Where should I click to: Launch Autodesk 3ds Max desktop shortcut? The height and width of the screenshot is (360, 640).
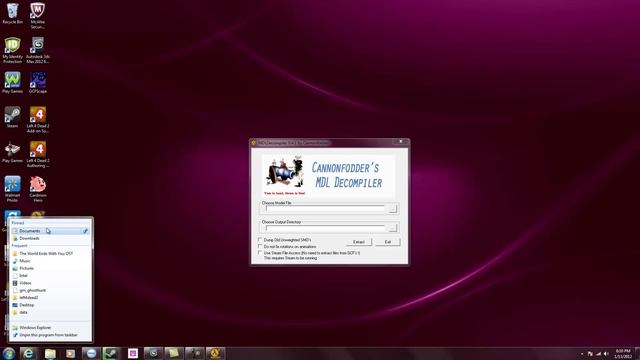pyautogui.click(x=38, y=50)
